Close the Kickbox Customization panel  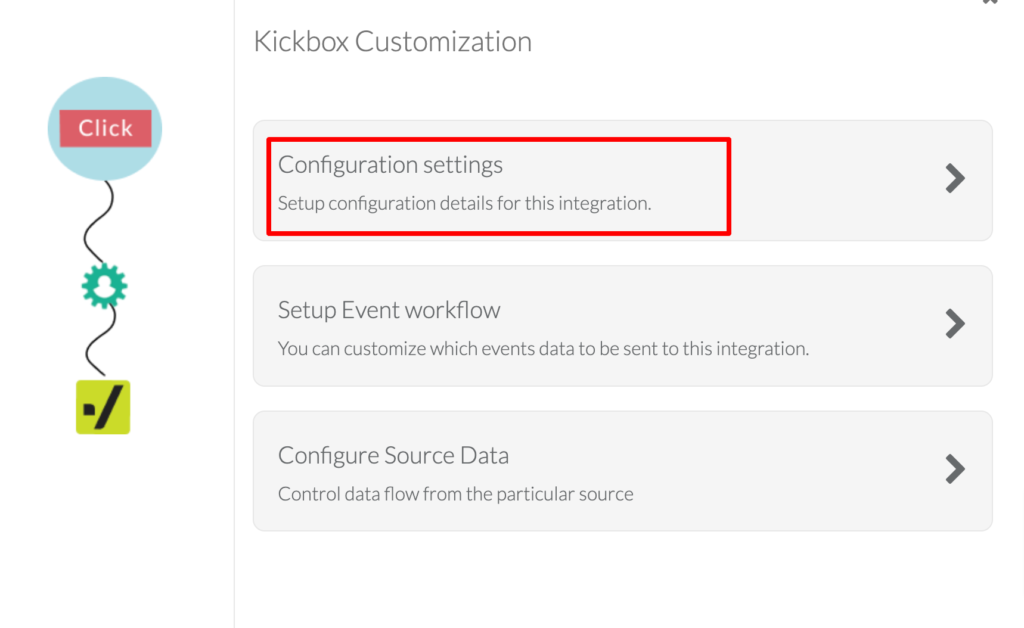[989, 3]
